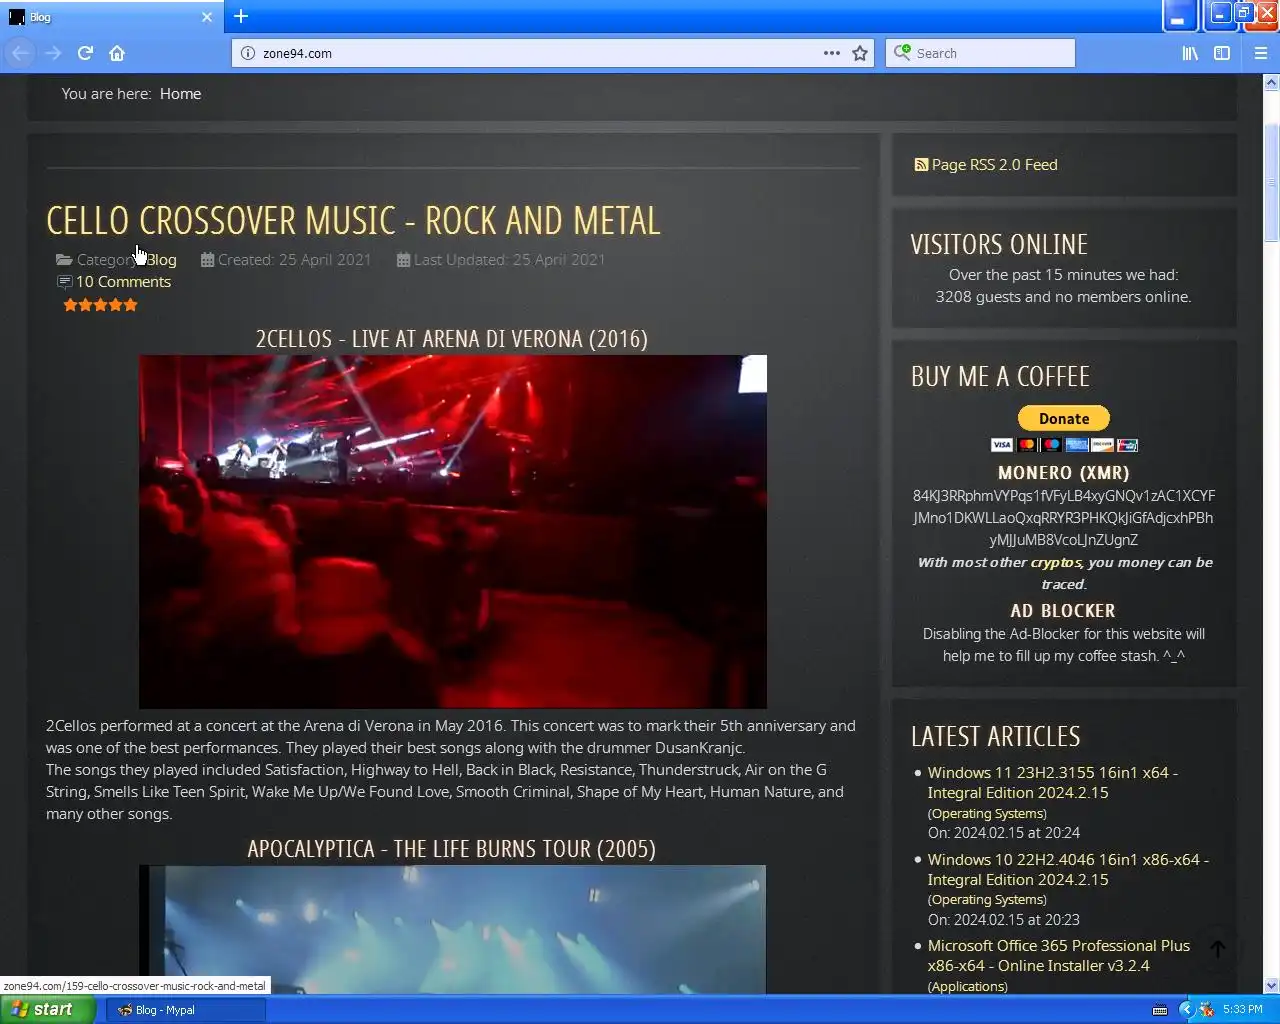The width and height of the screenshot is (1280, 1024).
Task: Click the orange RSS feed icon
Action: pyautogui.click(x=921, y=164)
